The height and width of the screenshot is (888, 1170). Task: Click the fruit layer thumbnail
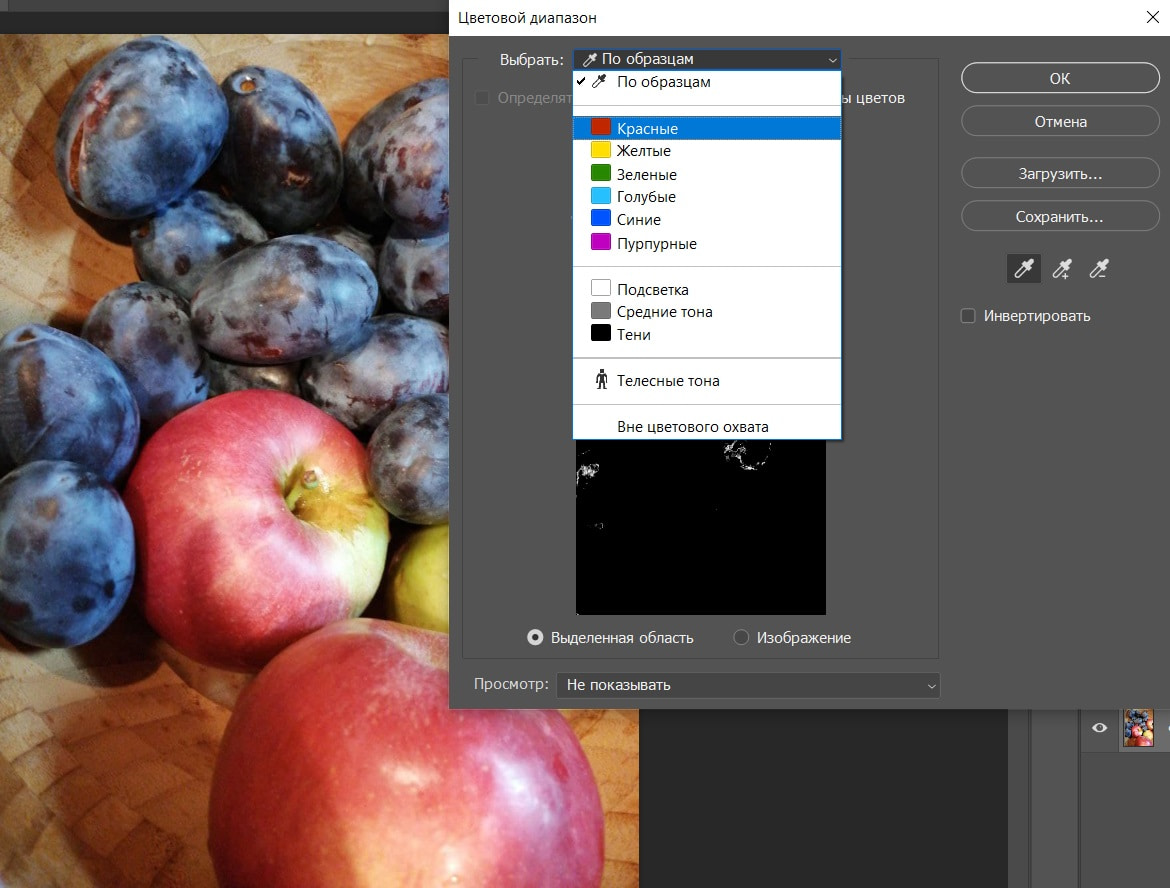(x=1139, y=728)
